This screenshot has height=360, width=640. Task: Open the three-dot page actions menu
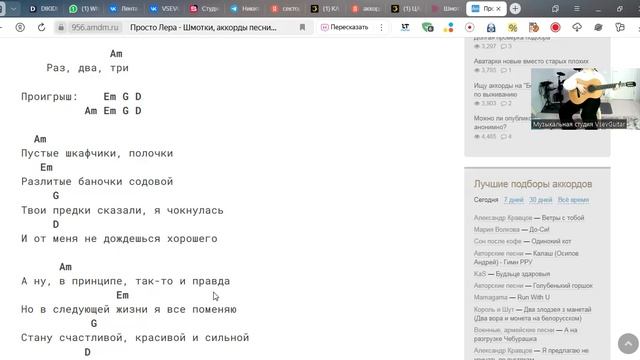pyautogui.click(x=381, y=27)
